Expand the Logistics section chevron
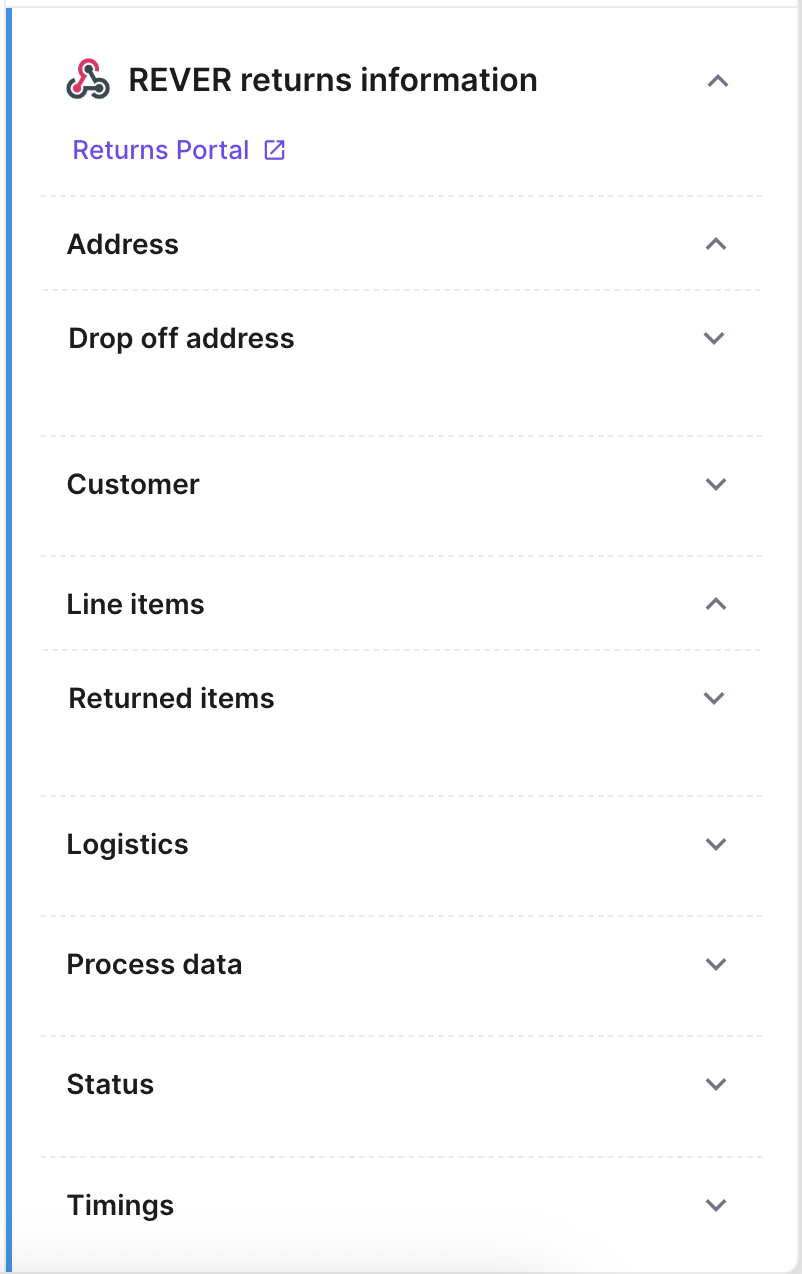The height and width of the screenshot is (1274, 802). click(x=715, y=844)
